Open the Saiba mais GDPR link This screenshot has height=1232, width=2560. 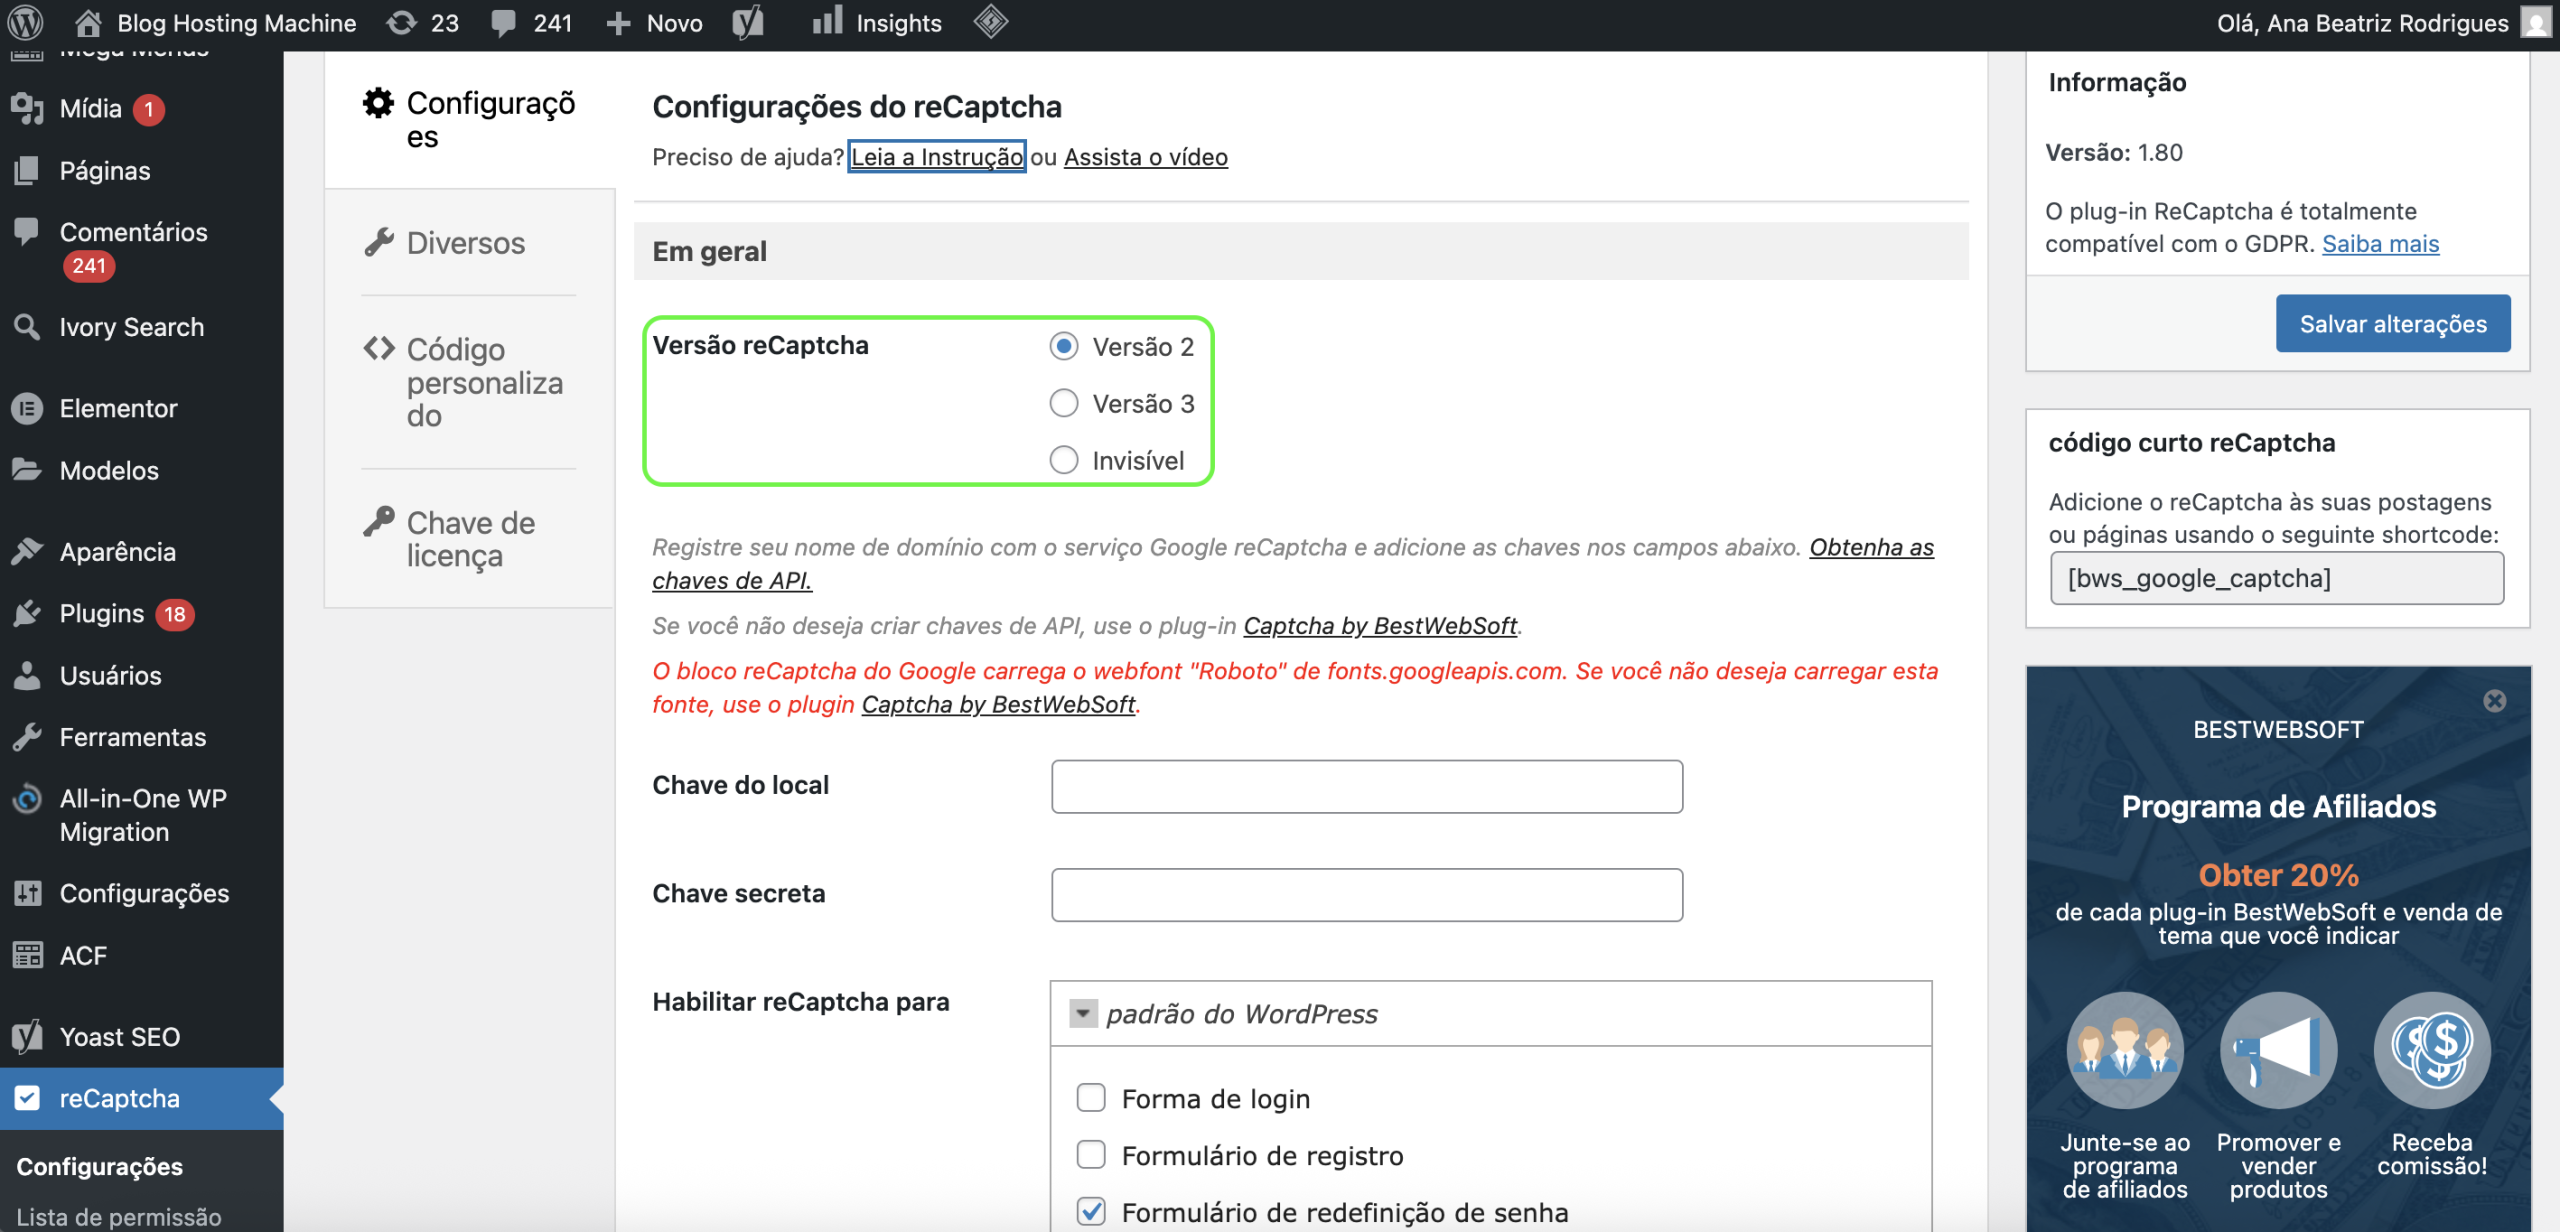pos(2380,243)
